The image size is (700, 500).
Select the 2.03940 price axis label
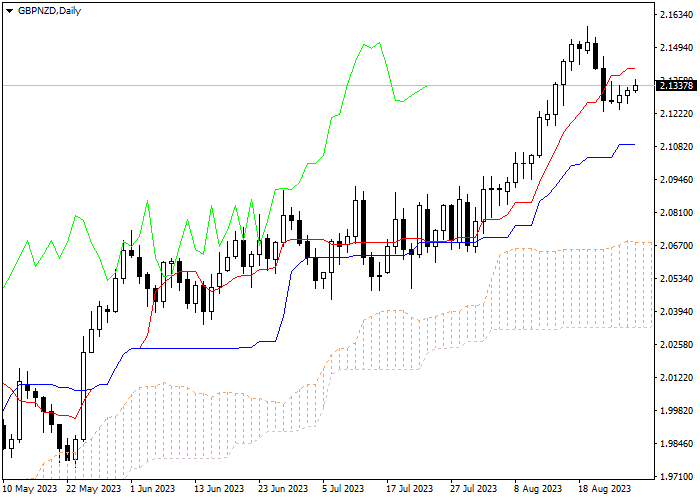pos(676,312)
